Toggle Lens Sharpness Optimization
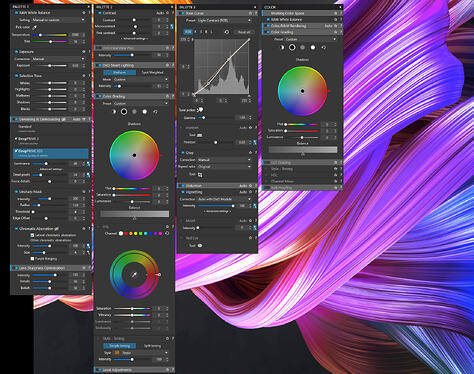474x374 pixels. [x=16, y=268]
